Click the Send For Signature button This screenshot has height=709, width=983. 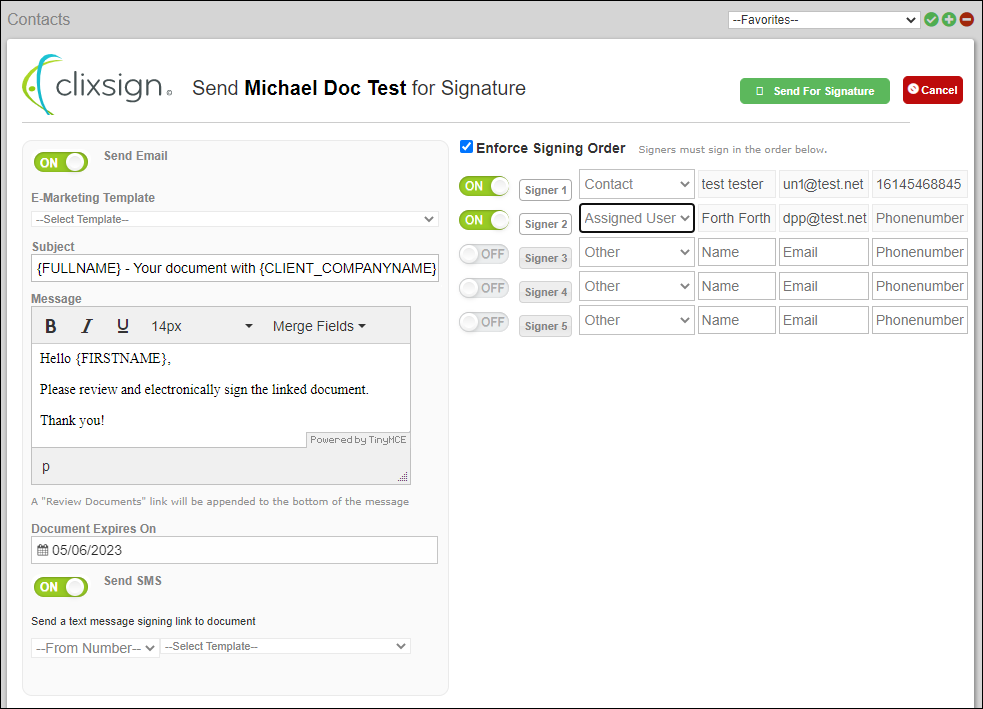pyautogui.click(x=814, y=91)
